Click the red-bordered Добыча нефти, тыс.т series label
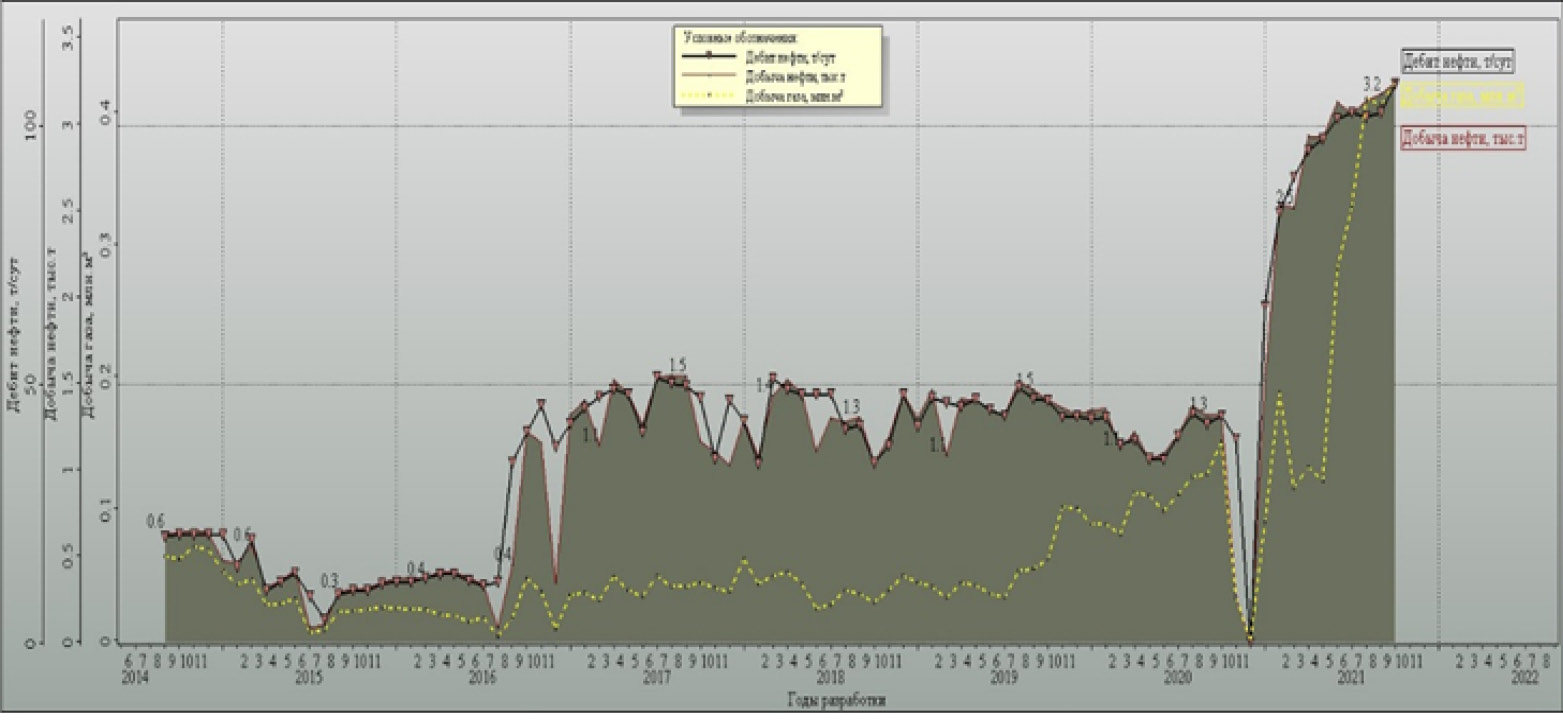 click(1463, 139)
